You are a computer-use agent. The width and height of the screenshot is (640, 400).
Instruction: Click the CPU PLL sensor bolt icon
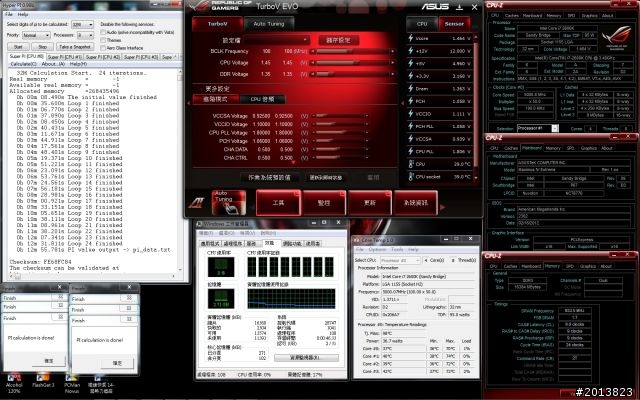[x=411, y=151]
